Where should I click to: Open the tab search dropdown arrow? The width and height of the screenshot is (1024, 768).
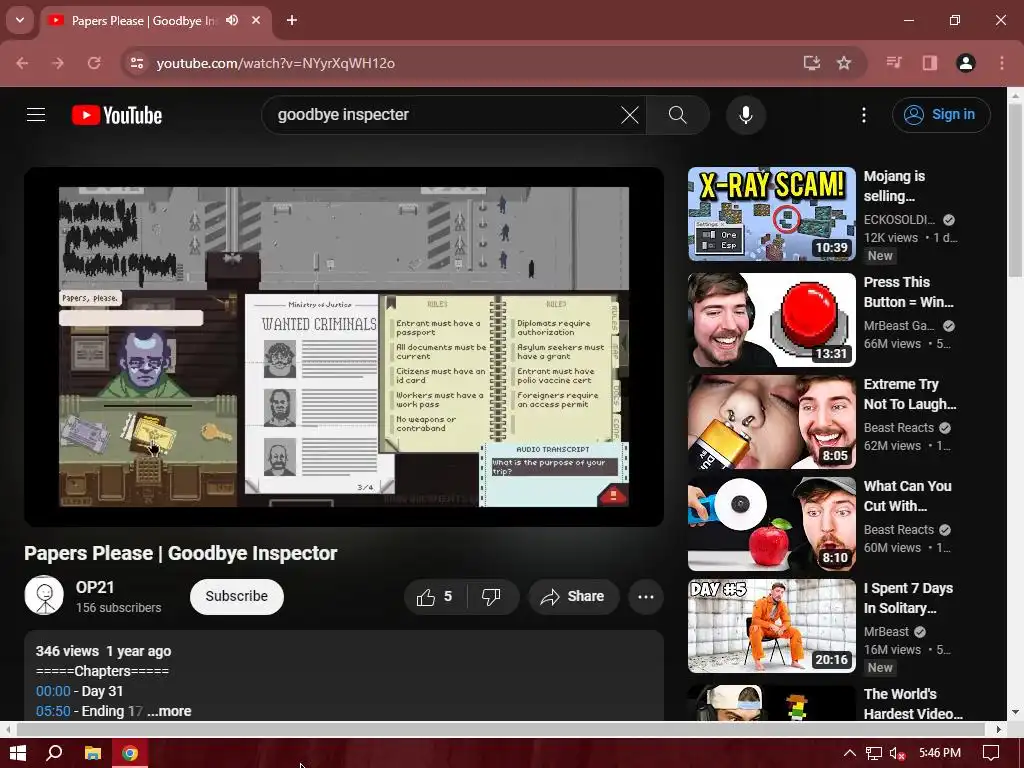tap(20, 20)
